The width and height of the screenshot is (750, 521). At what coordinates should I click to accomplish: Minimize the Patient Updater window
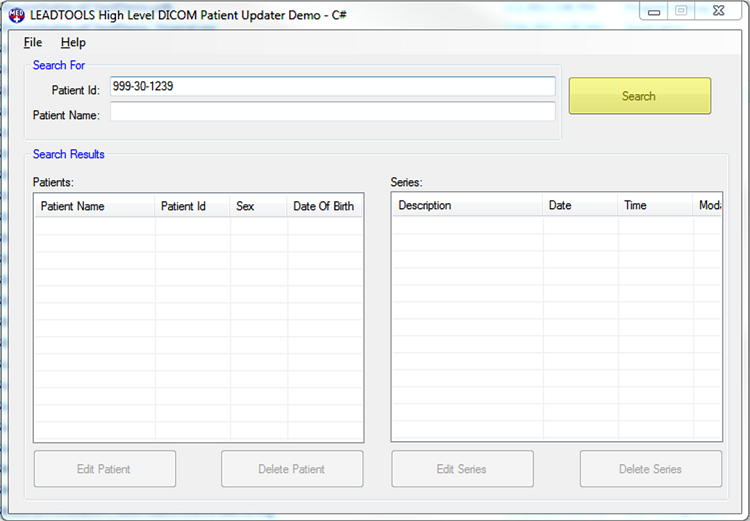click(x=655, y=12)
